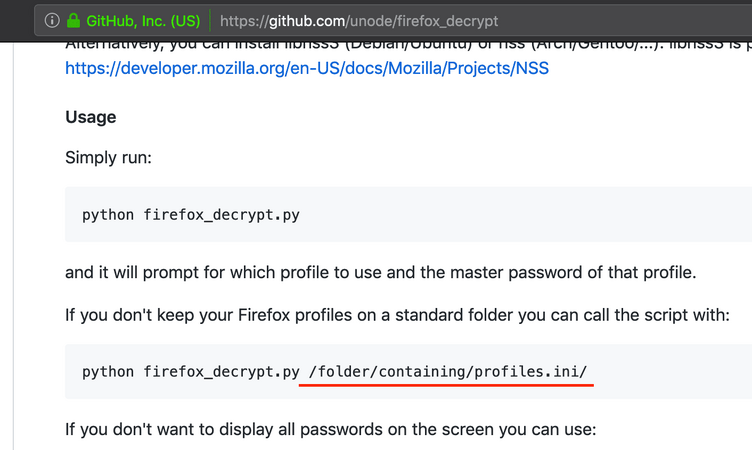Open the site information (i) icon
Viewport: 752px width, 450px height.
click(52, 21)
